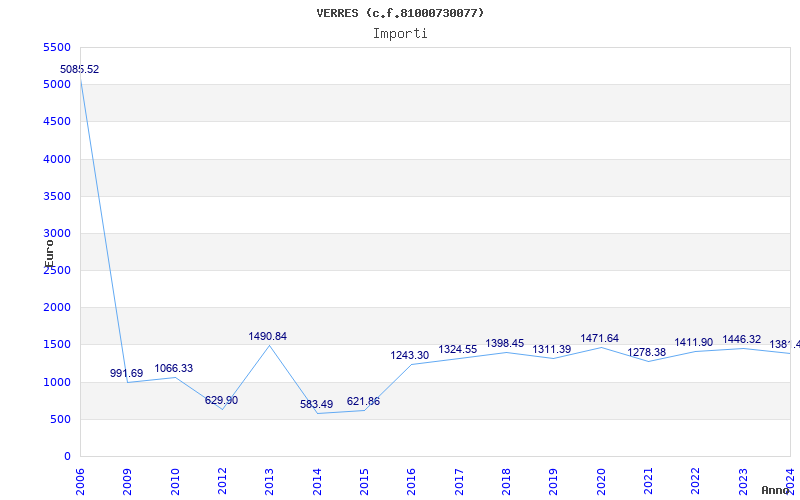800x500 pixels.
Task: Click the data label 583.49
Action: click(316, 405)
